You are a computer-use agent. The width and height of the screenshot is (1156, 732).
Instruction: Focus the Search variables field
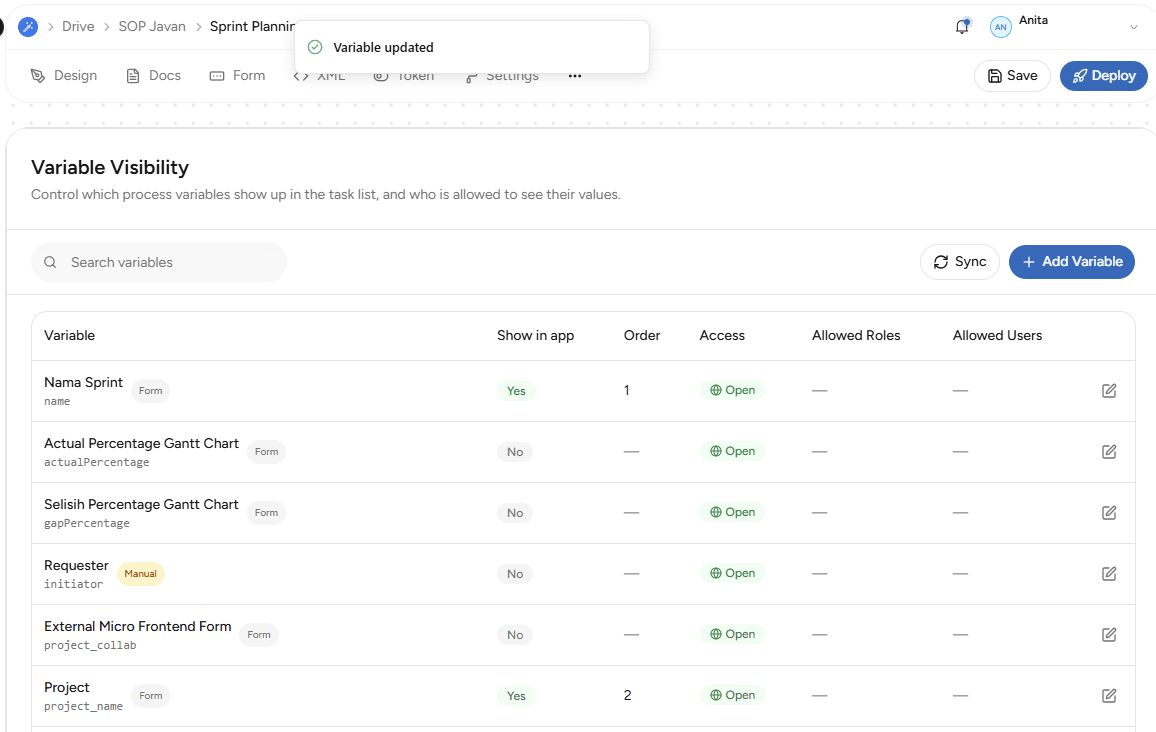[x=159, y=262]
